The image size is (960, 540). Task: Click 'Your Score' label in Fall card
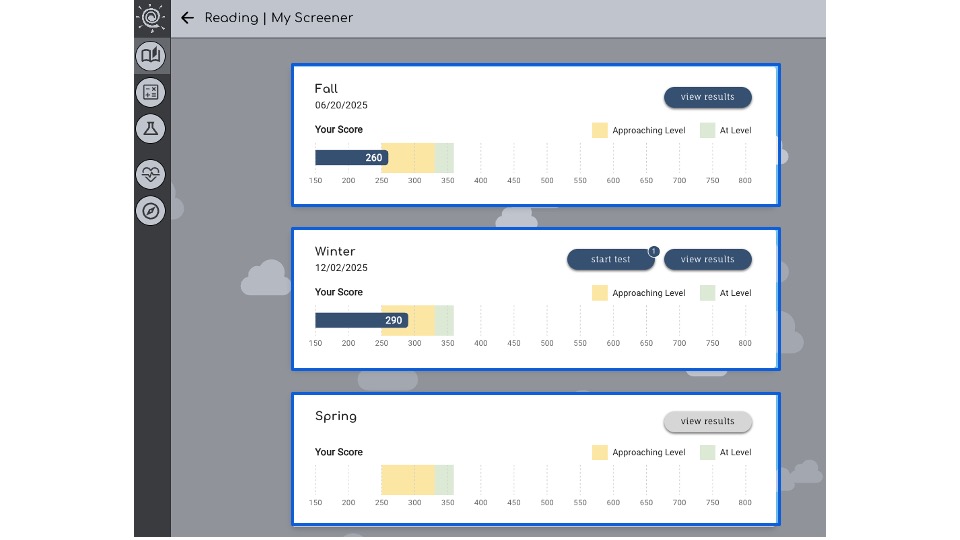(339, 129)
